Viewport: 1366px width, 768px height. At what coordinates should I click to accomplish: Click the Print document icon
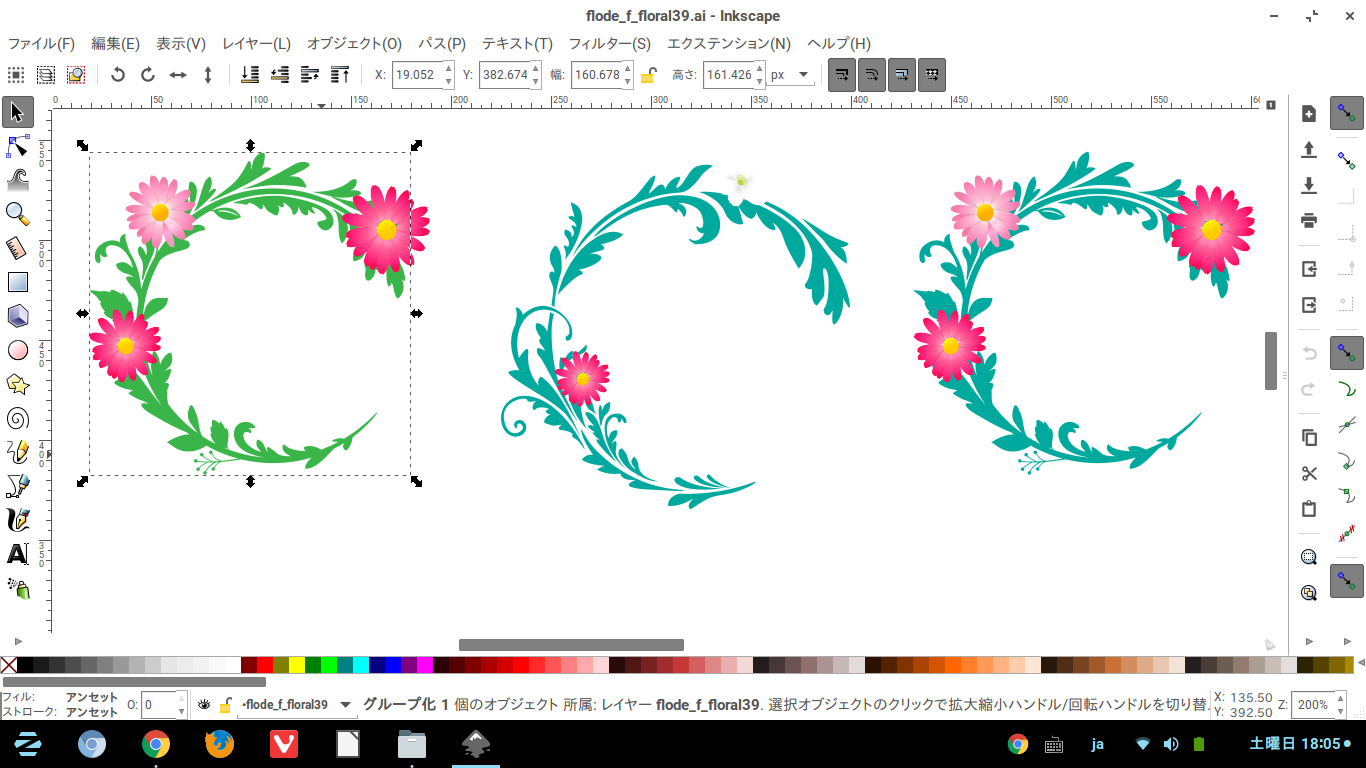point(1309,220)
